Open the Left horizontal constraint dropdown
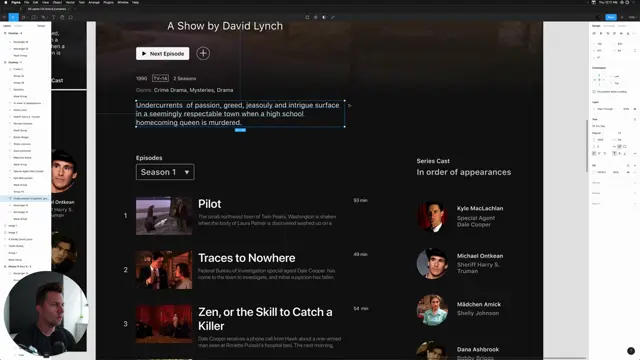Image resolution: width=640 pixels, height=360 pixels. point(616,76)
